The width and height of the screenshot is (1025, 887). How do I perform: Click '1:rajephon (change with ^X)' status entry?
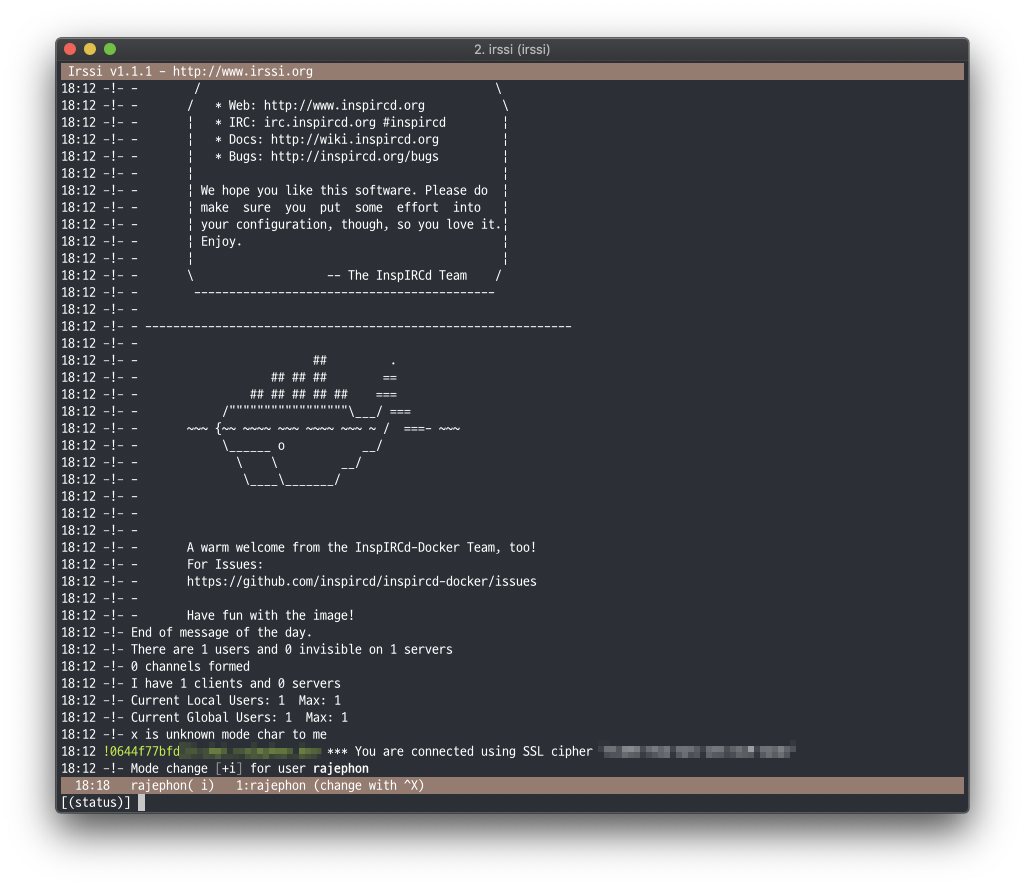pos(330,785)
